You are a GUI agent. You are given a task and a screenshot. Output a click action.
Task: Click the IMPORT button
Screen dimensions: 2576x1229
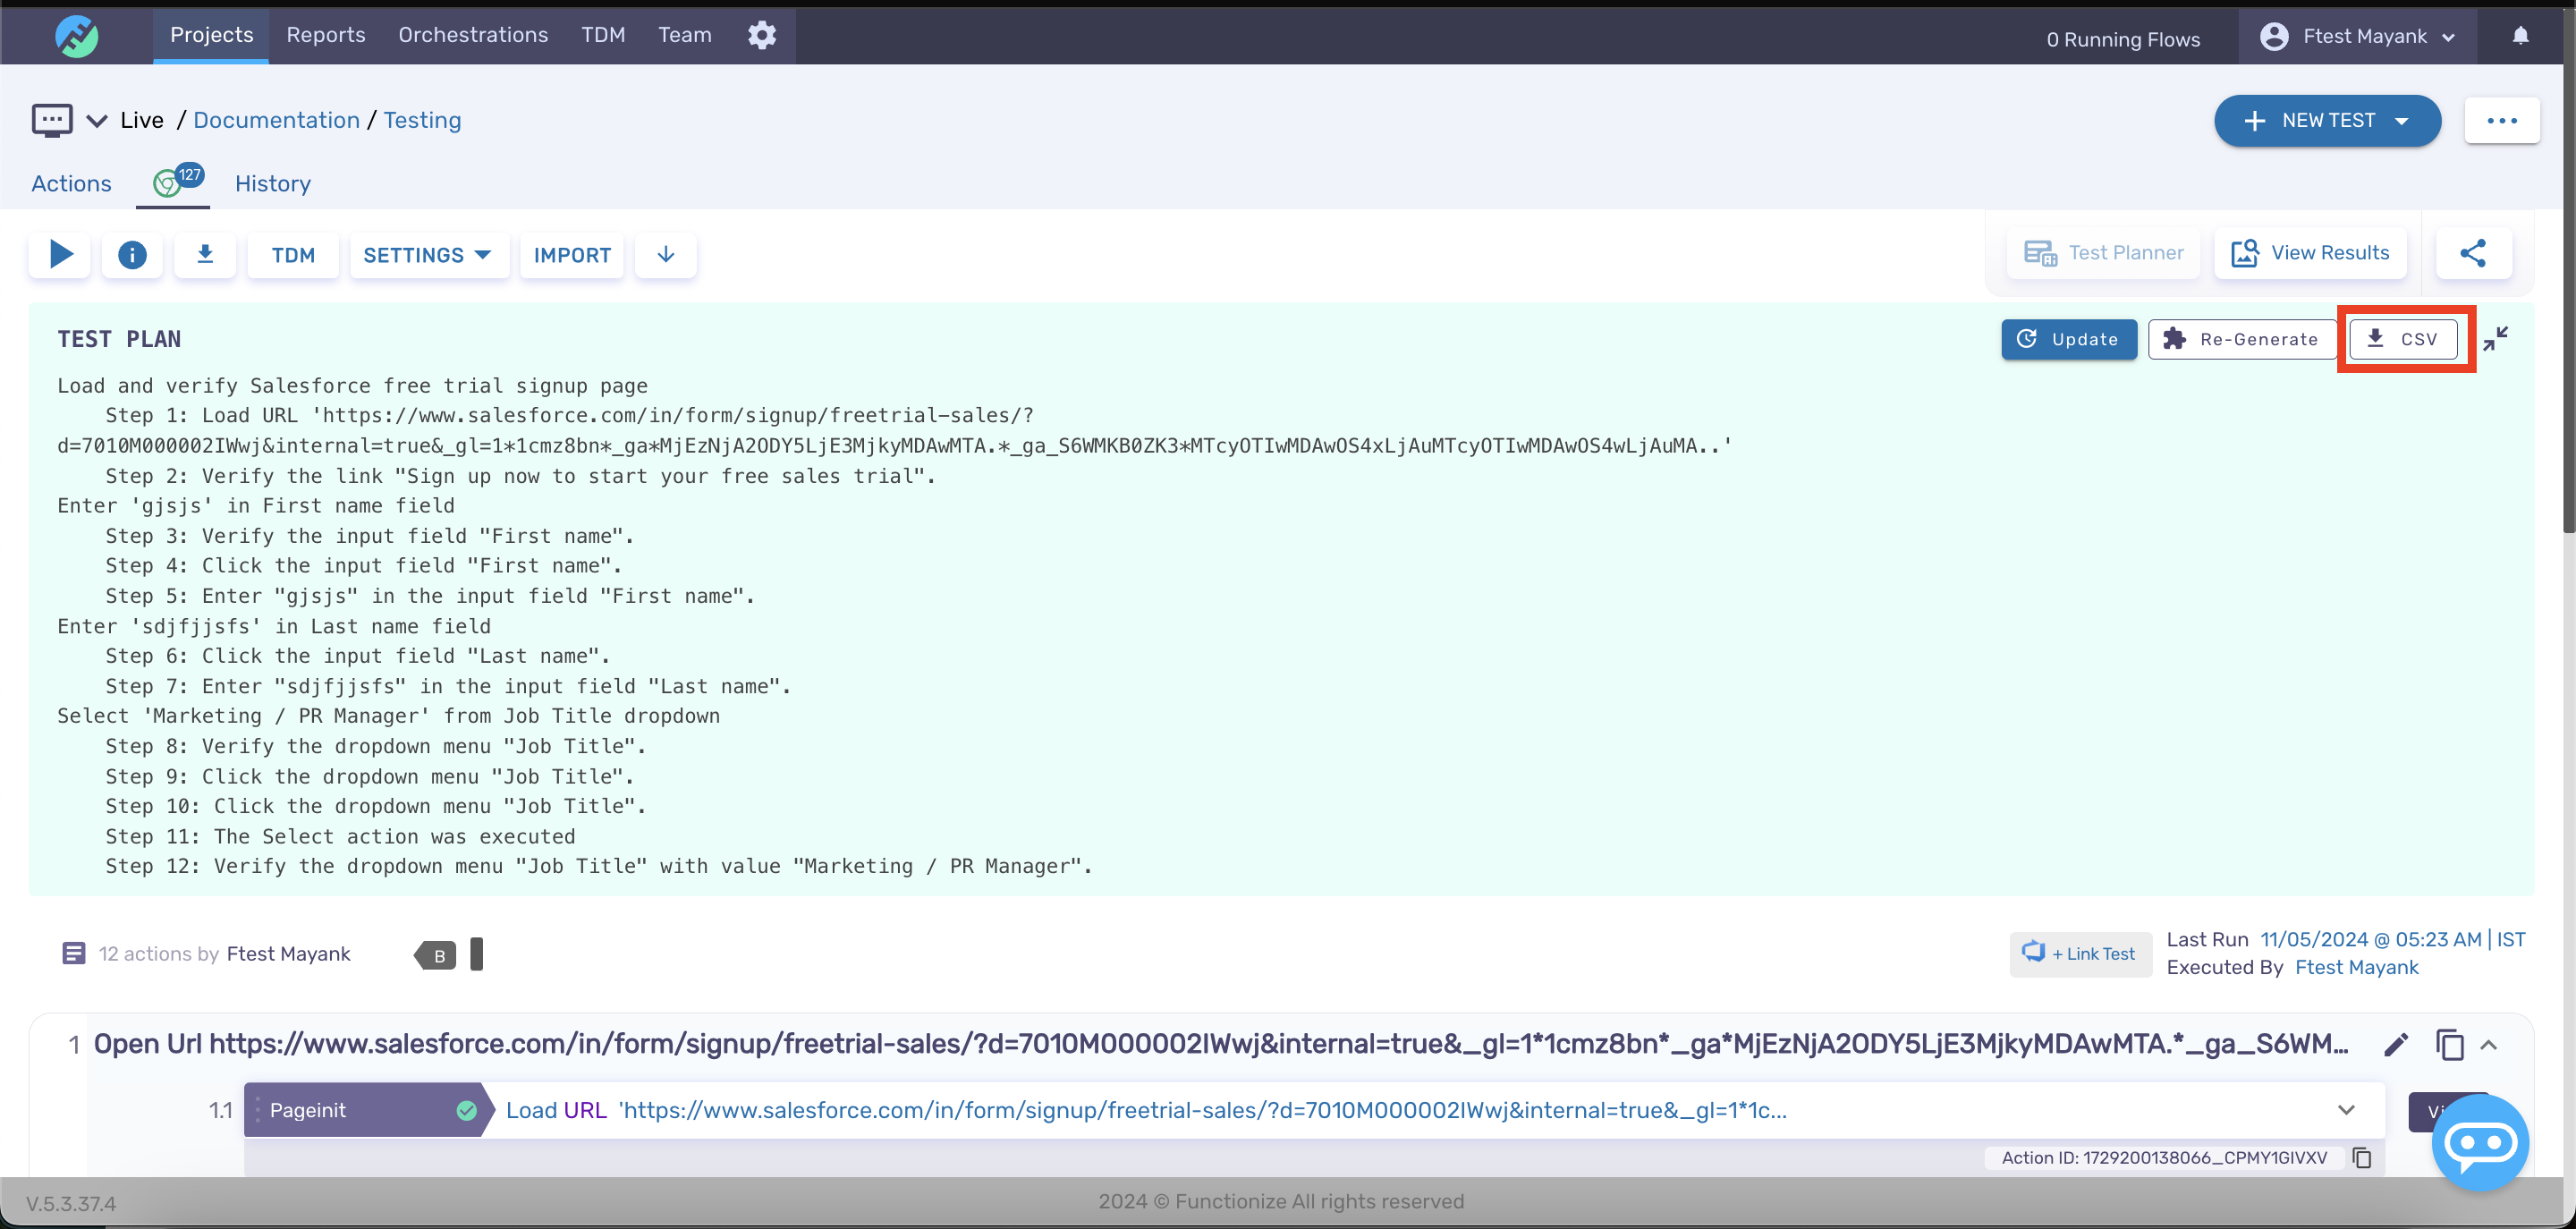pos(572,255)
